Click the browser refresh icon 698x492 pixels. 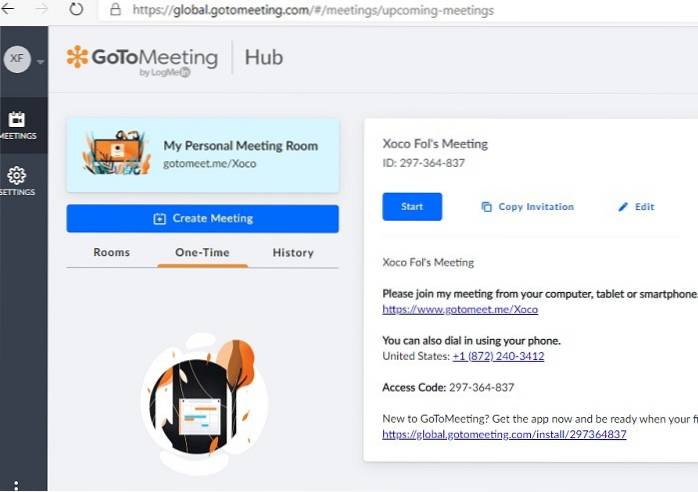tap(76, 10)
